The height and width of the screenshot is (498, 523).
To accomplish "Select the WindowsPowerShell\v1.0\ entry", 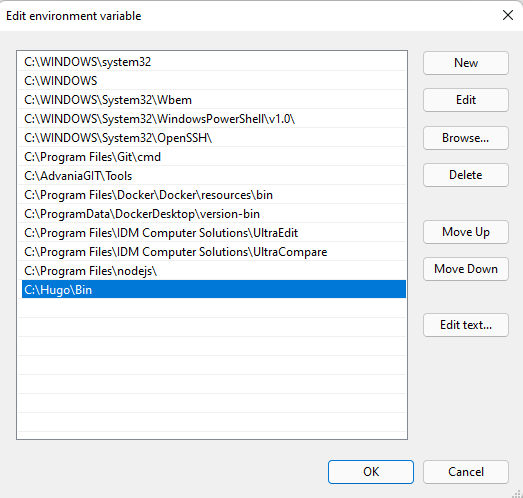I will tap(213, 119).
